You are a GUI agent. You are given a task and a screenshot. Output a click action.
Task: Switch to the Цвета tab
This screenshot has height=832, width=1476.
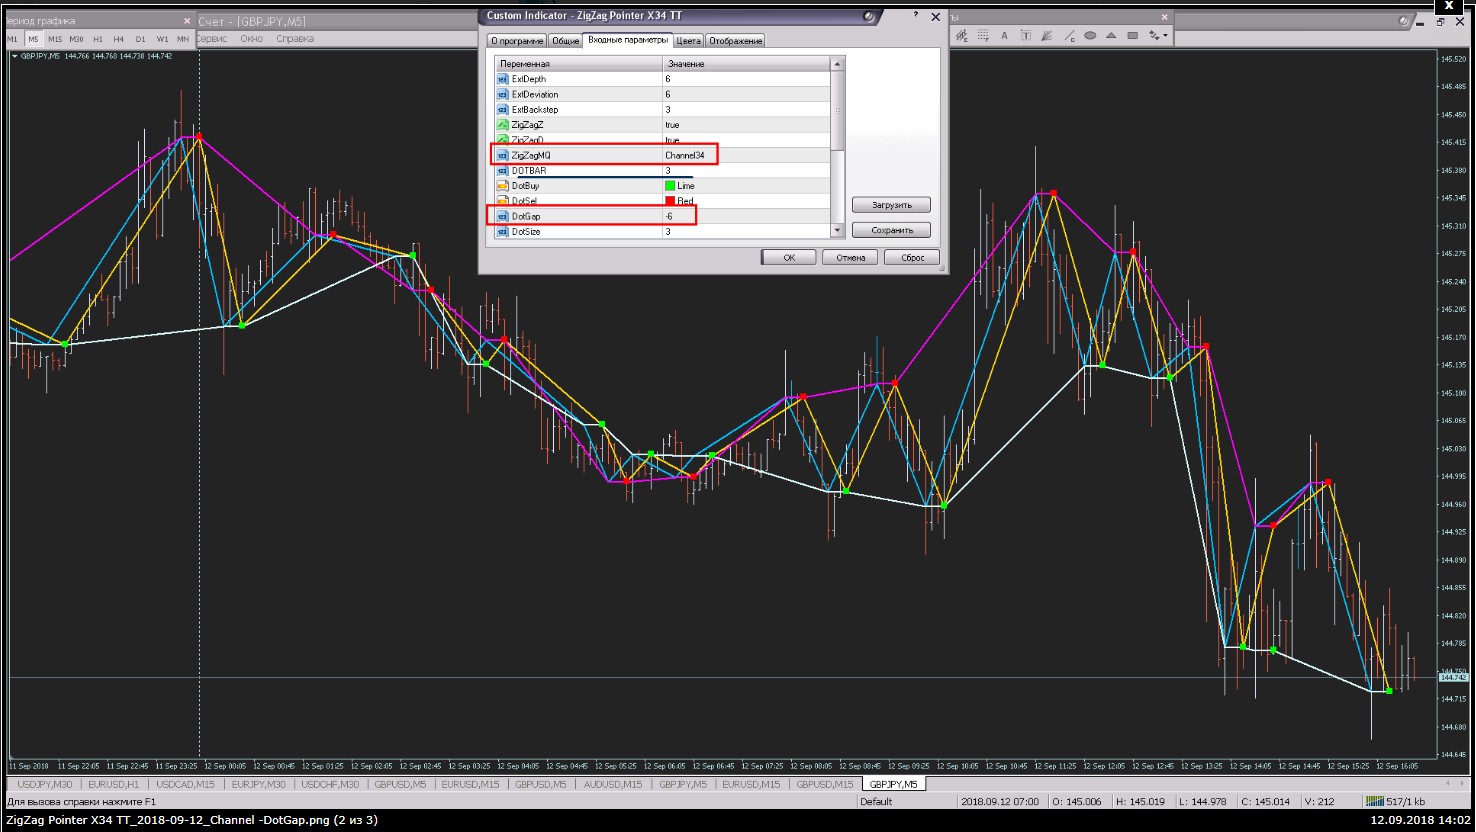[688, 41]
